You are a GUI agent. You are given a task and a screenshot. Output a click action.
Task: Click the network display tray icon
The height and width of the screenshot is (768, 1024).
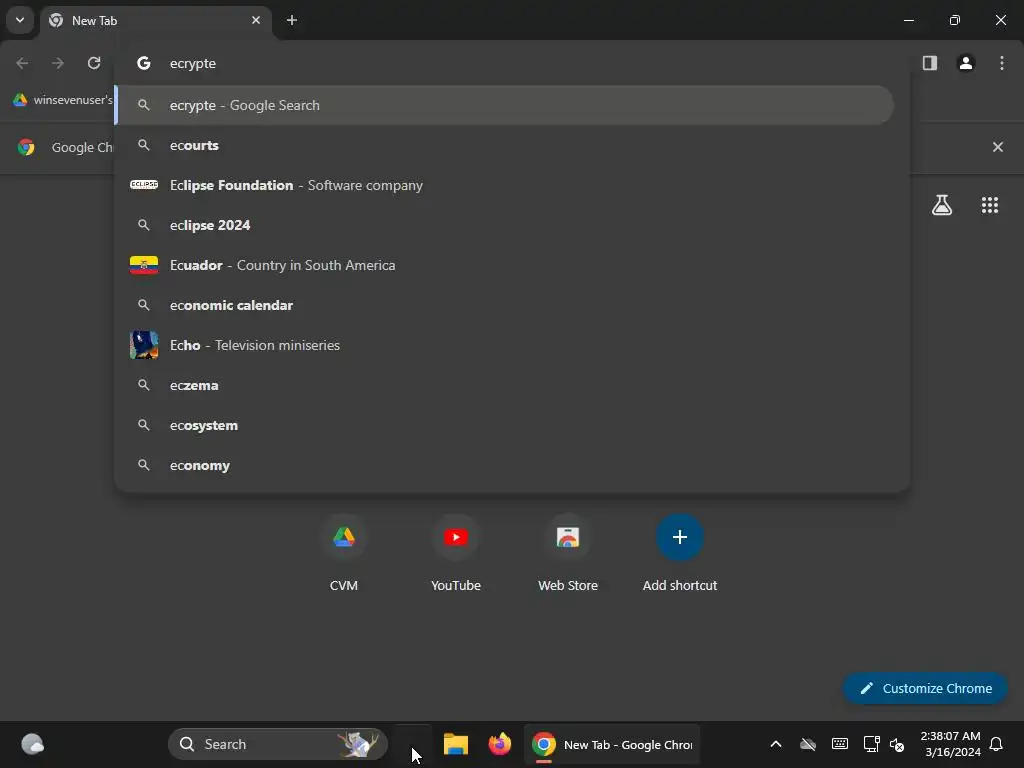tap(871, 744)
